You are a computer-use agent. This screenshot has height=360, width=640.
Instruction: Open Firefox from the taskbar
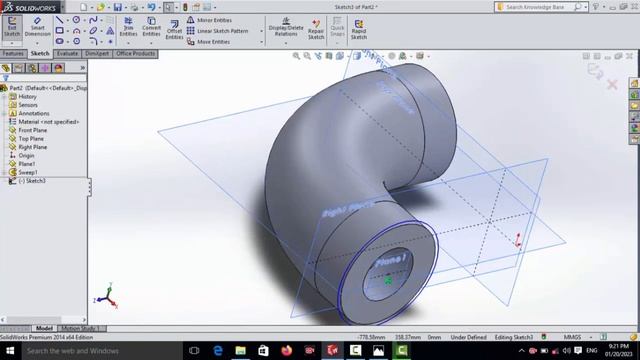(287, 351)
